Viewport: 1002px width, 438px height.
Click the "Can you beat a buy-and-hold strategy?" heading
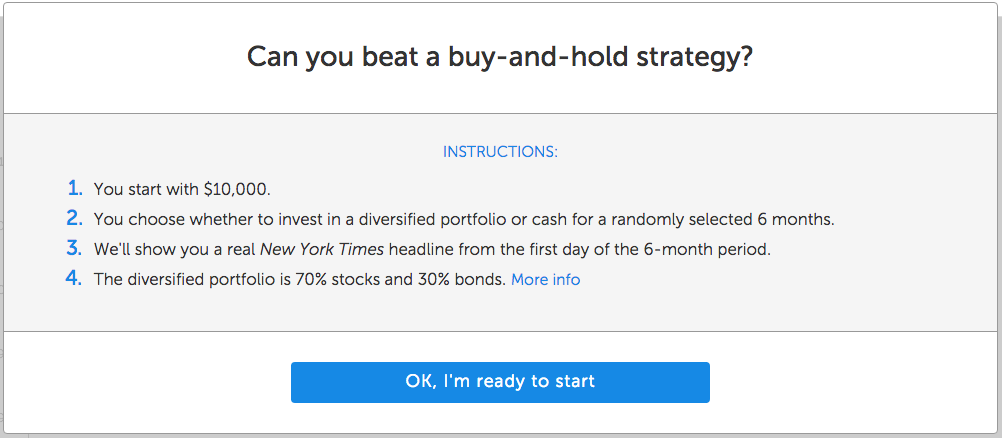[x=500, y=57]
